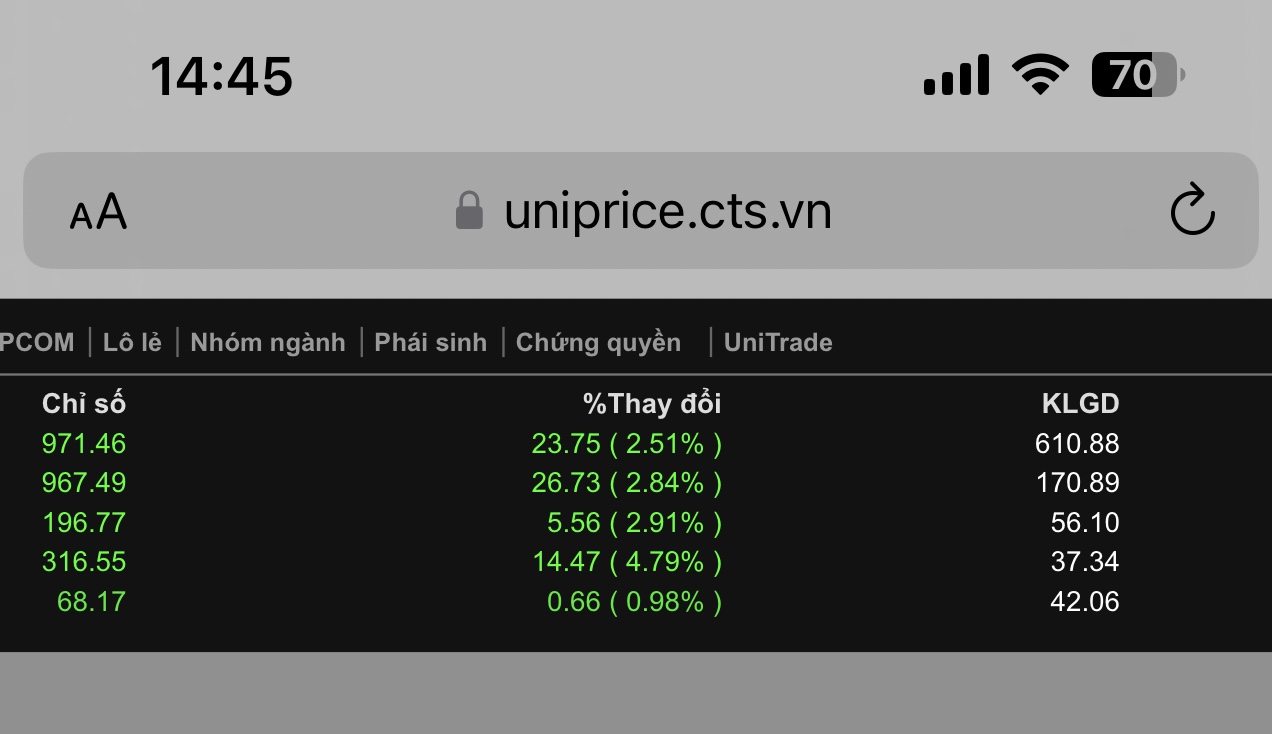Screen dimensions: 1272x734
Task: Switch to the Lô lẻ tab
Action: click(132, 342)
